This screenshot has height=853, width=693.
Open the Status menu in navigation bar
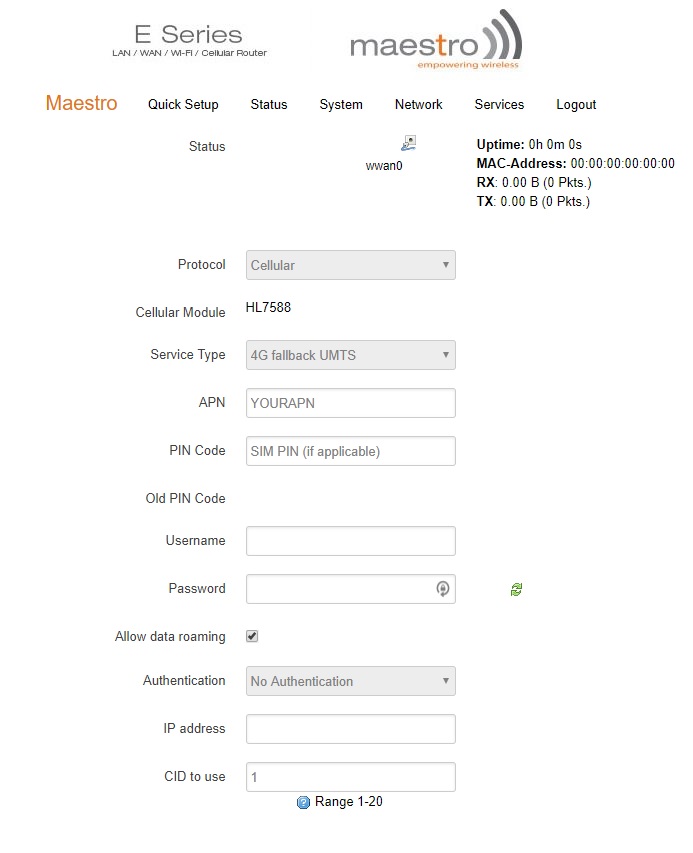[x=269, y=104]
